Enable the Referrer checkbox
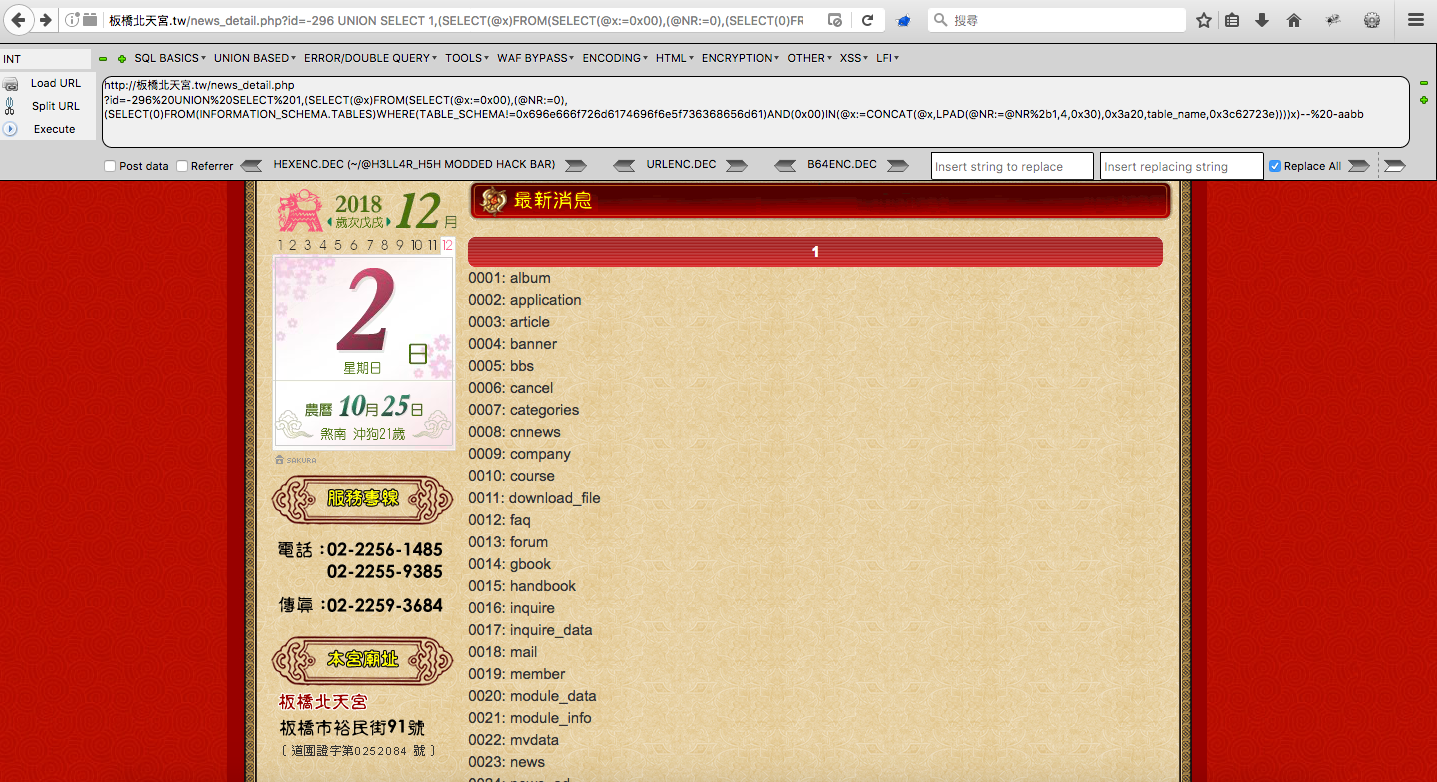 tap(182, 166)
